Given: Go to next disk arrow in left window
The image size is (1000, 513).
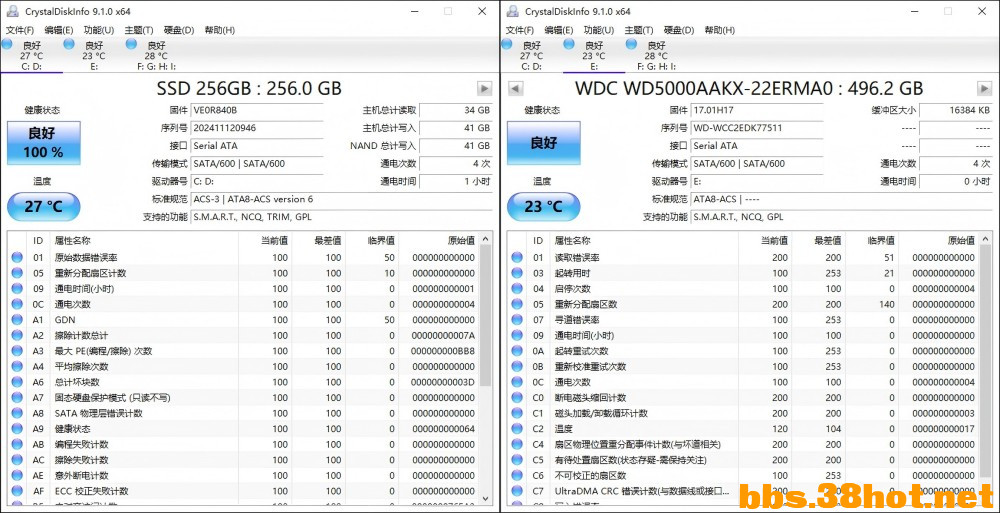Looking at the screenshot, I should point(485,88).
